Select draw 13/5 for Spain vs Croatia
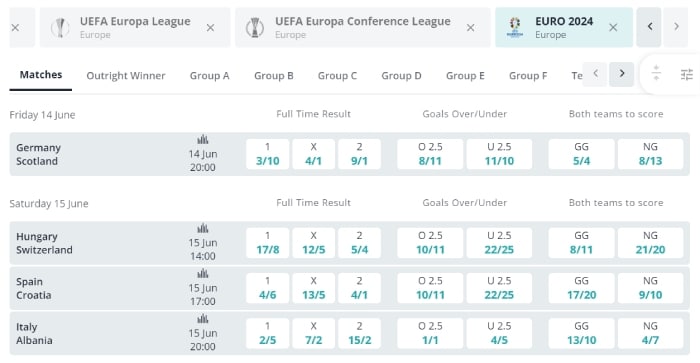 313,288
